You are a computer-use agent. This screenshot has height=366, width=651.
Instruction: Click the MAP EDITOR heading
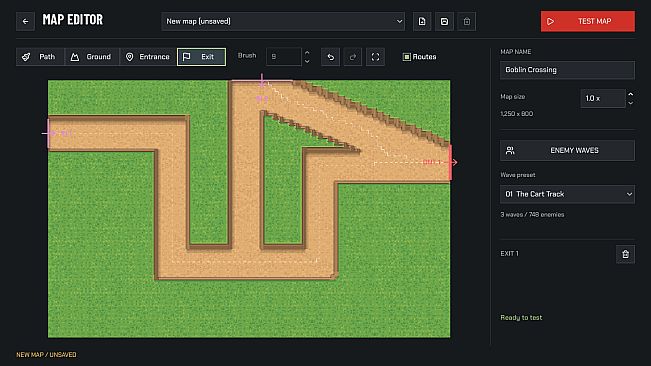coord(73,20)
